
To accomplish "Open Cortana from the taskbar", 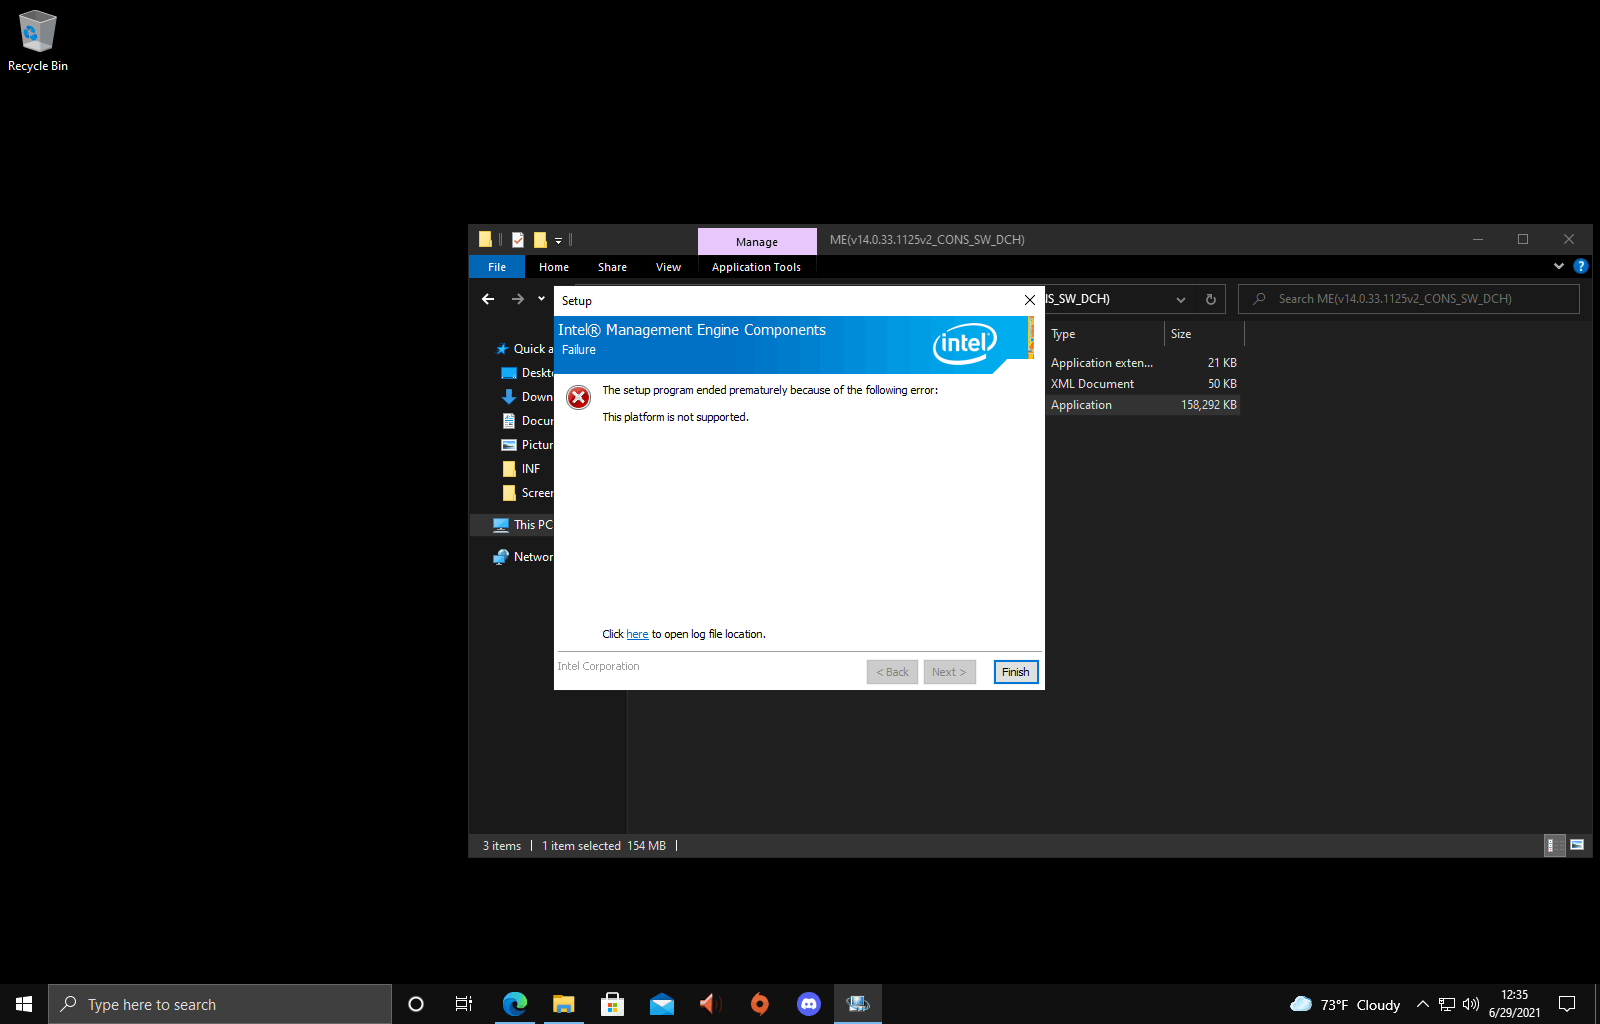I will [416, 1004].
